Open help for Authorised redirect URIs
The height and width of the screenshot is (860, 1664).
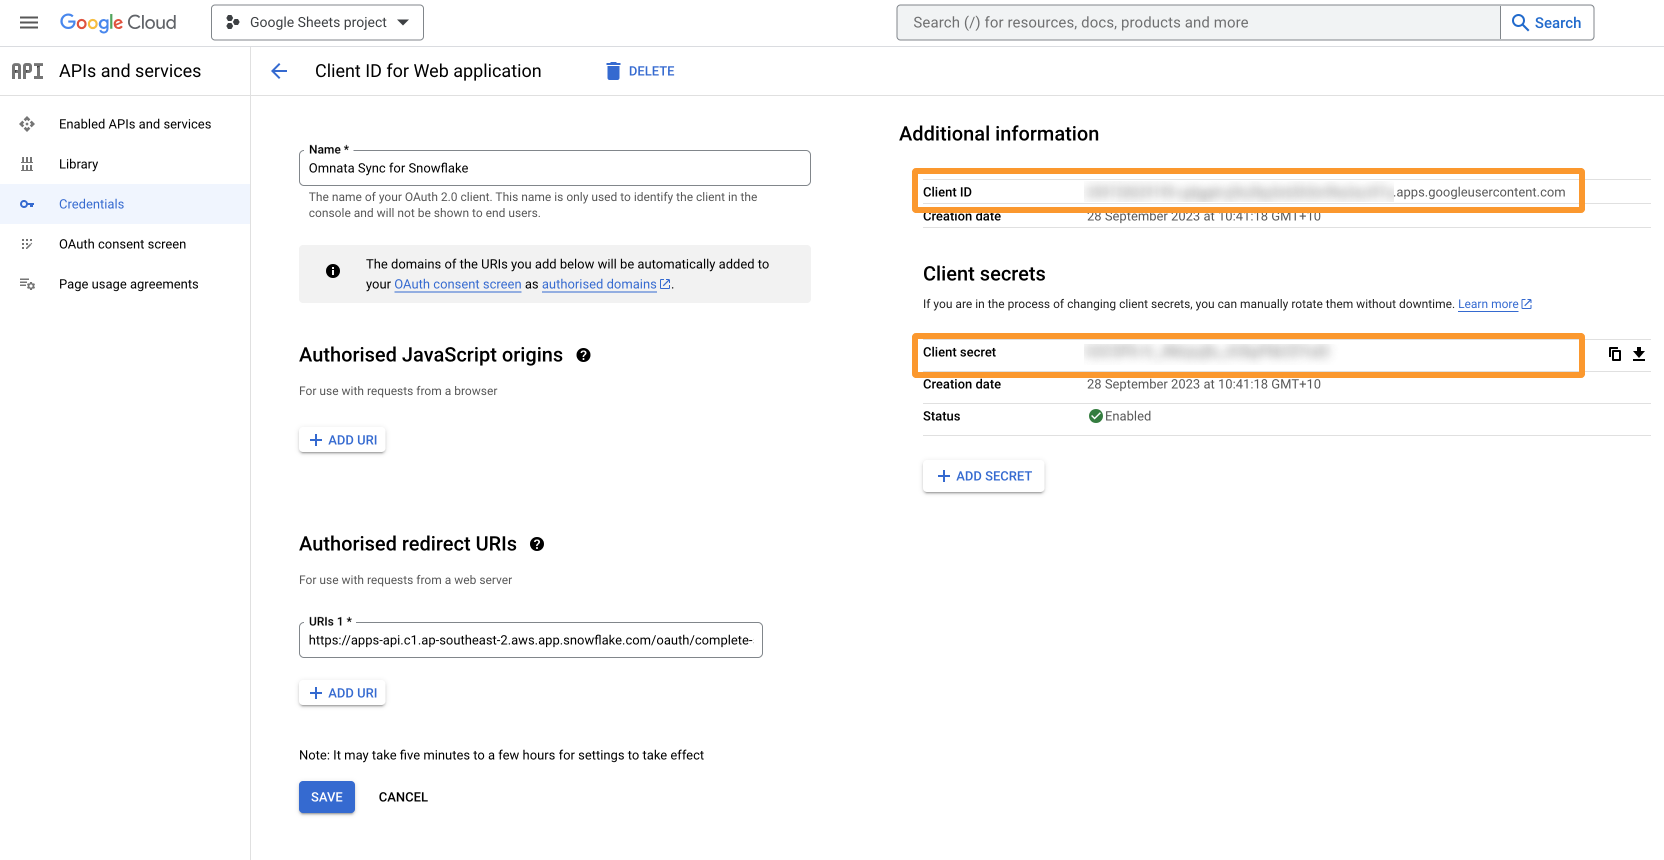click(x=537, y=544)
